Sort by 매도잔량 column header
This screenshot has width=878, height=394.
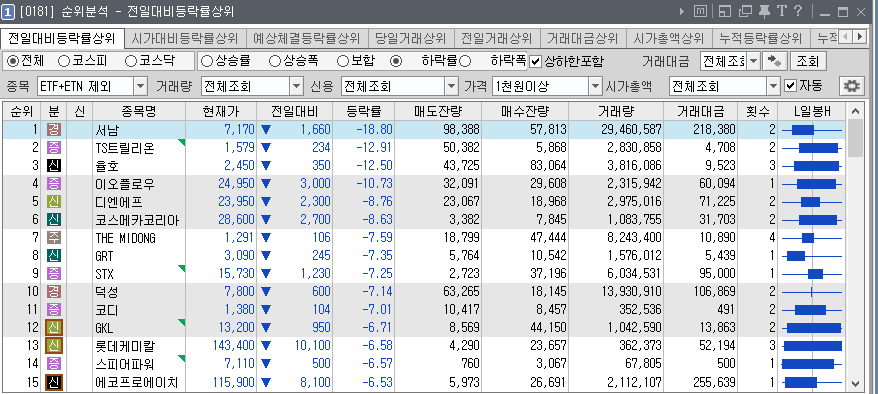(x=438, y=111)
